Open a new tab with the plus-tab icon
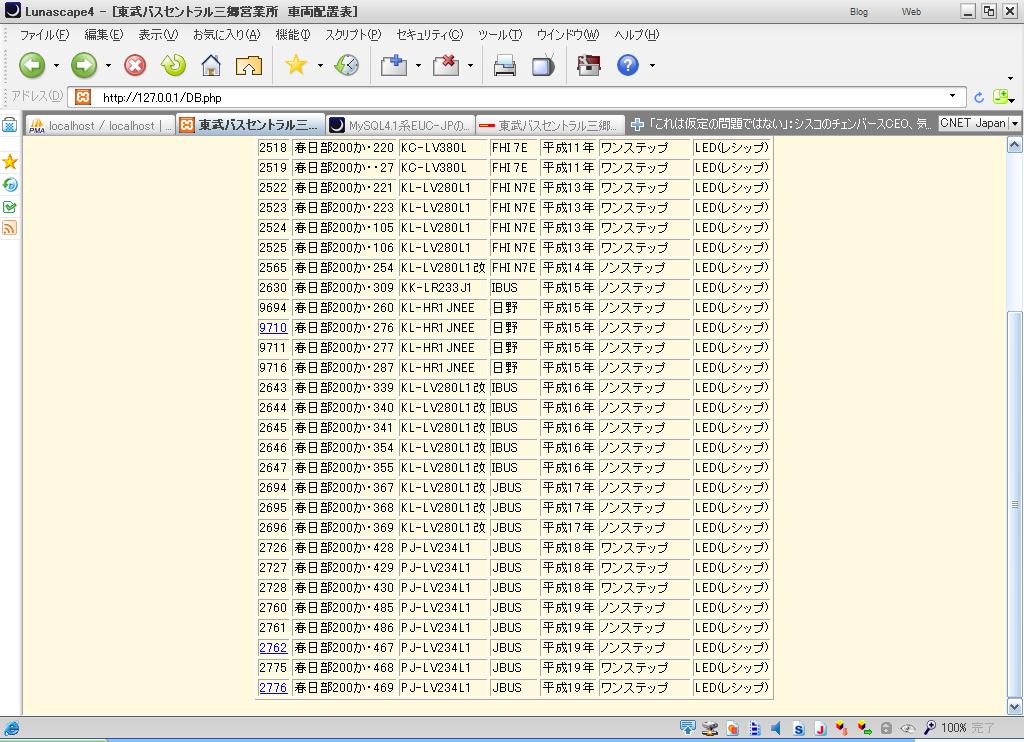This screenshot has height=742, width=1024. [394, 65]
